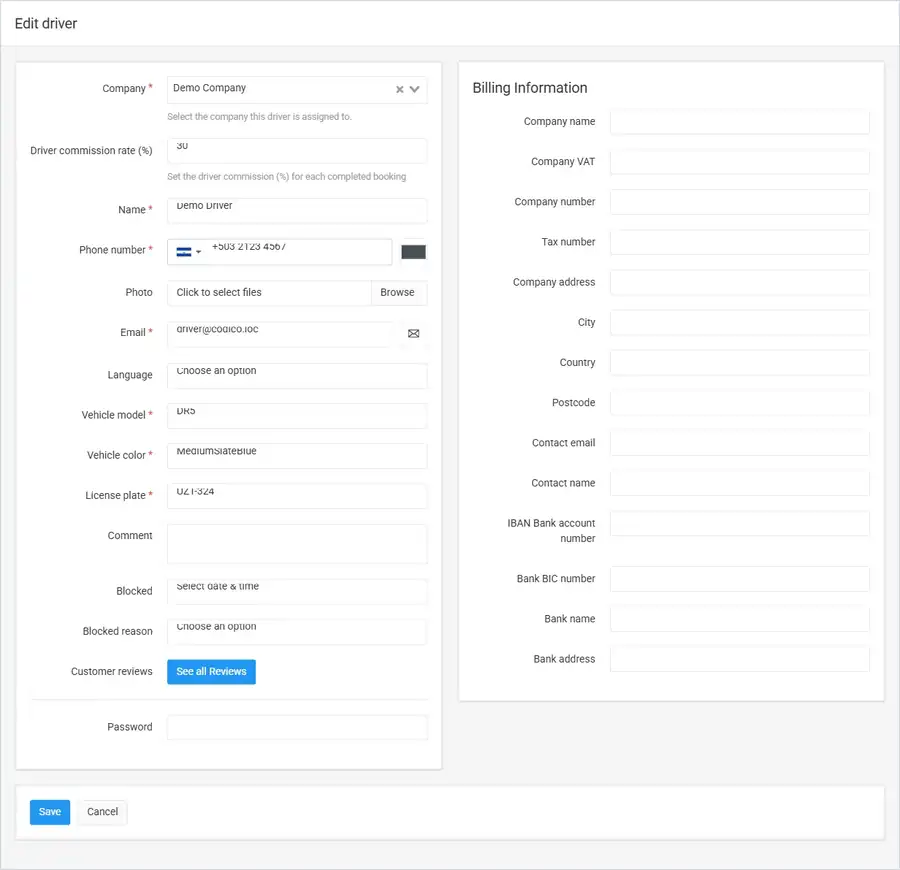Viewport: 900px width, 870px height.
Task: Focus the Bank BIC number field
Action: point(739,579)
